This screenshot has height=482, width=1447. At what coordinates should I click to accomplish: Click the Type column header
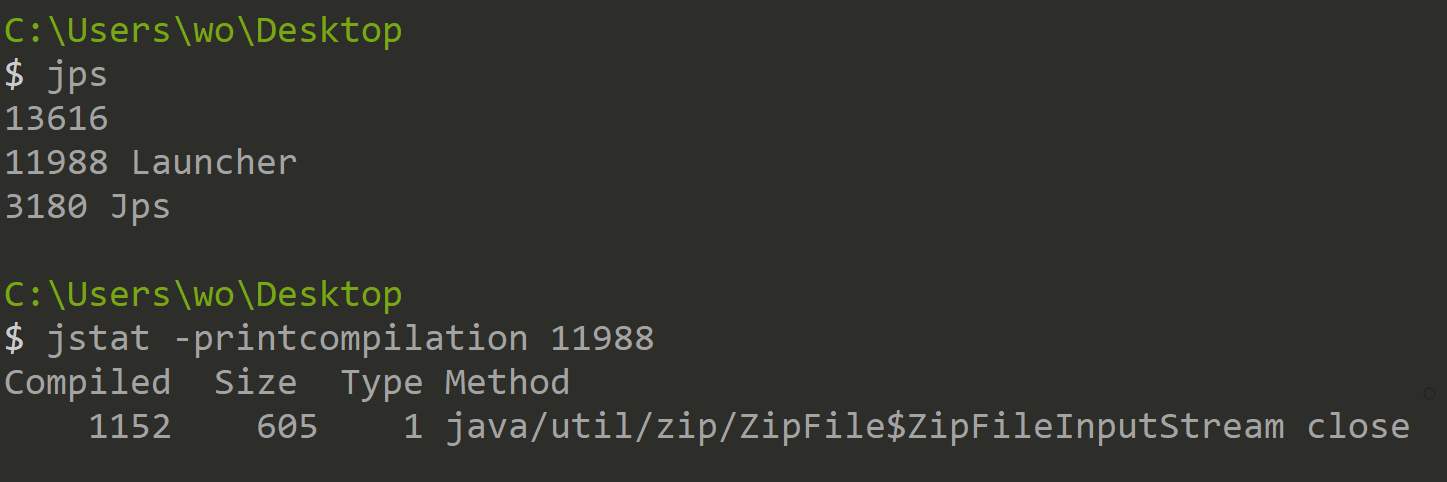tap(382, 383)
